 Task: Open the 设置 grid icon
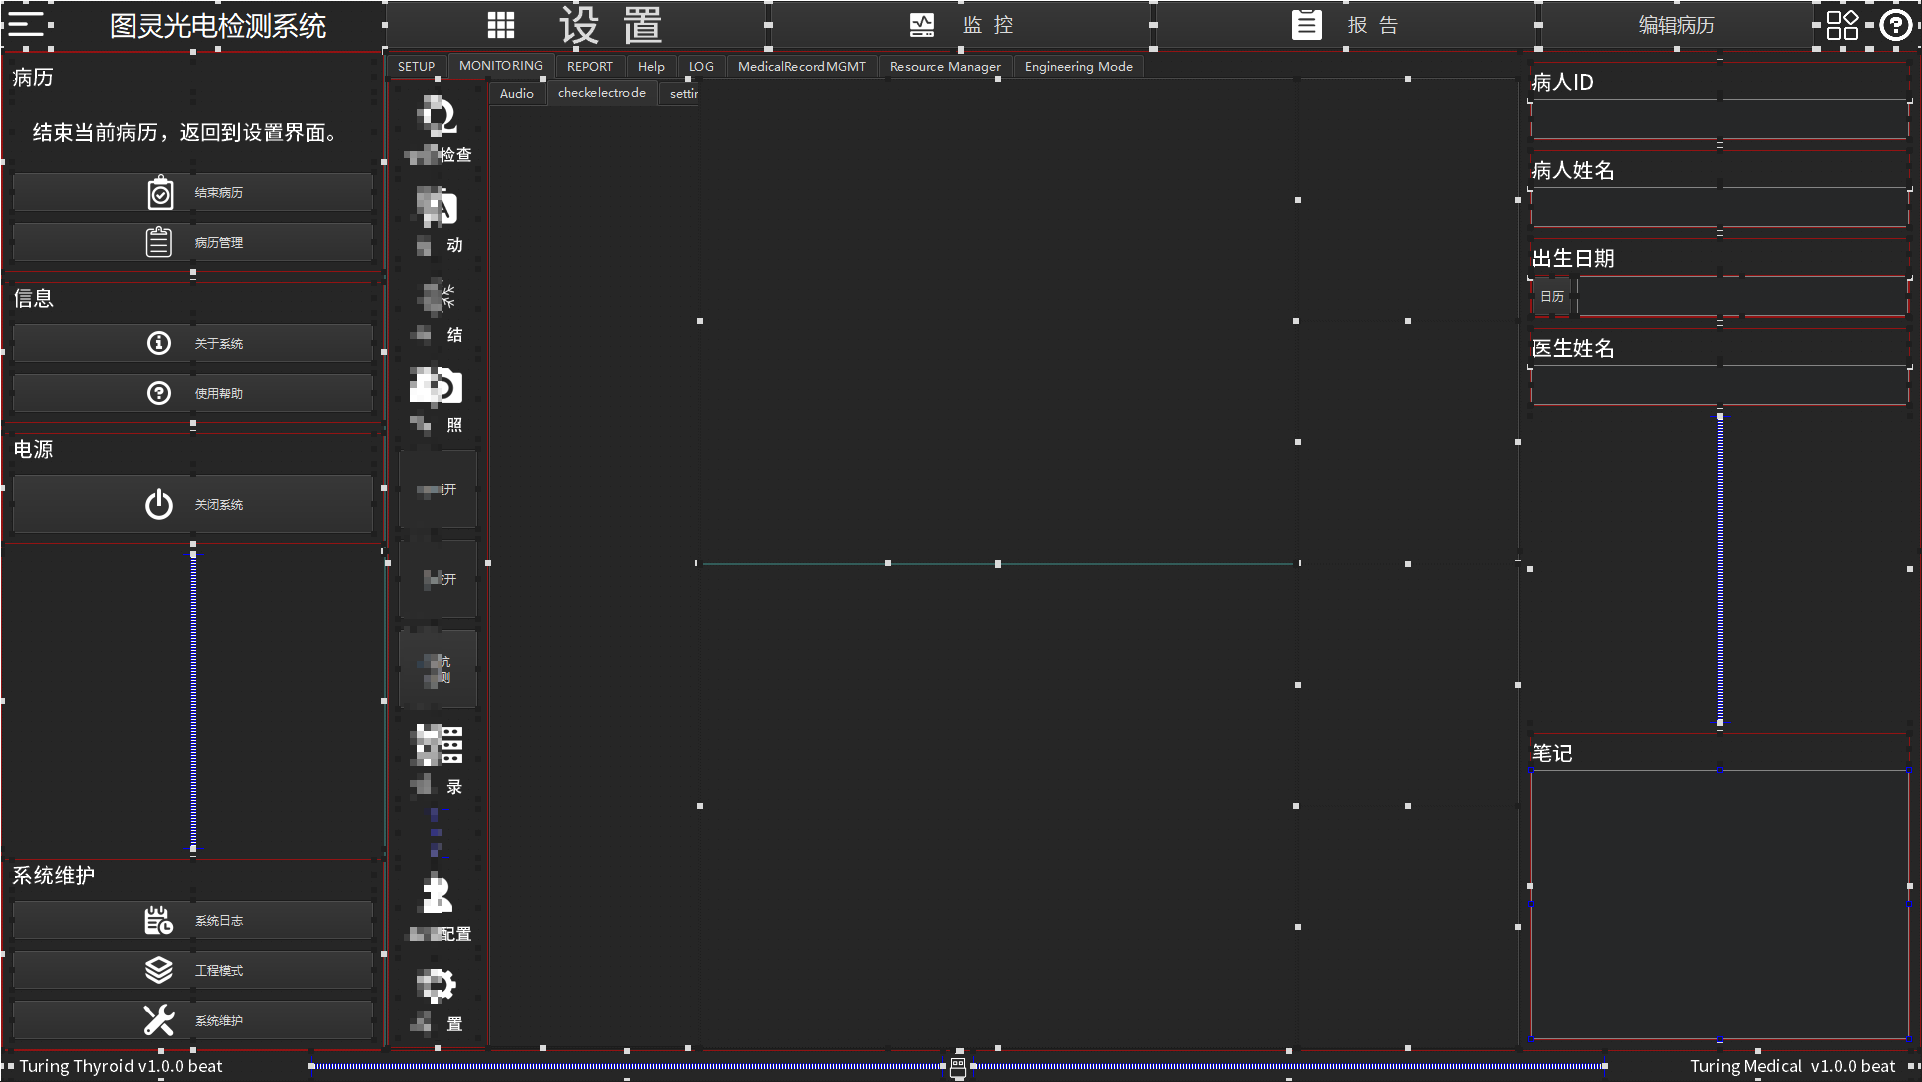click(x=501, y=25)
